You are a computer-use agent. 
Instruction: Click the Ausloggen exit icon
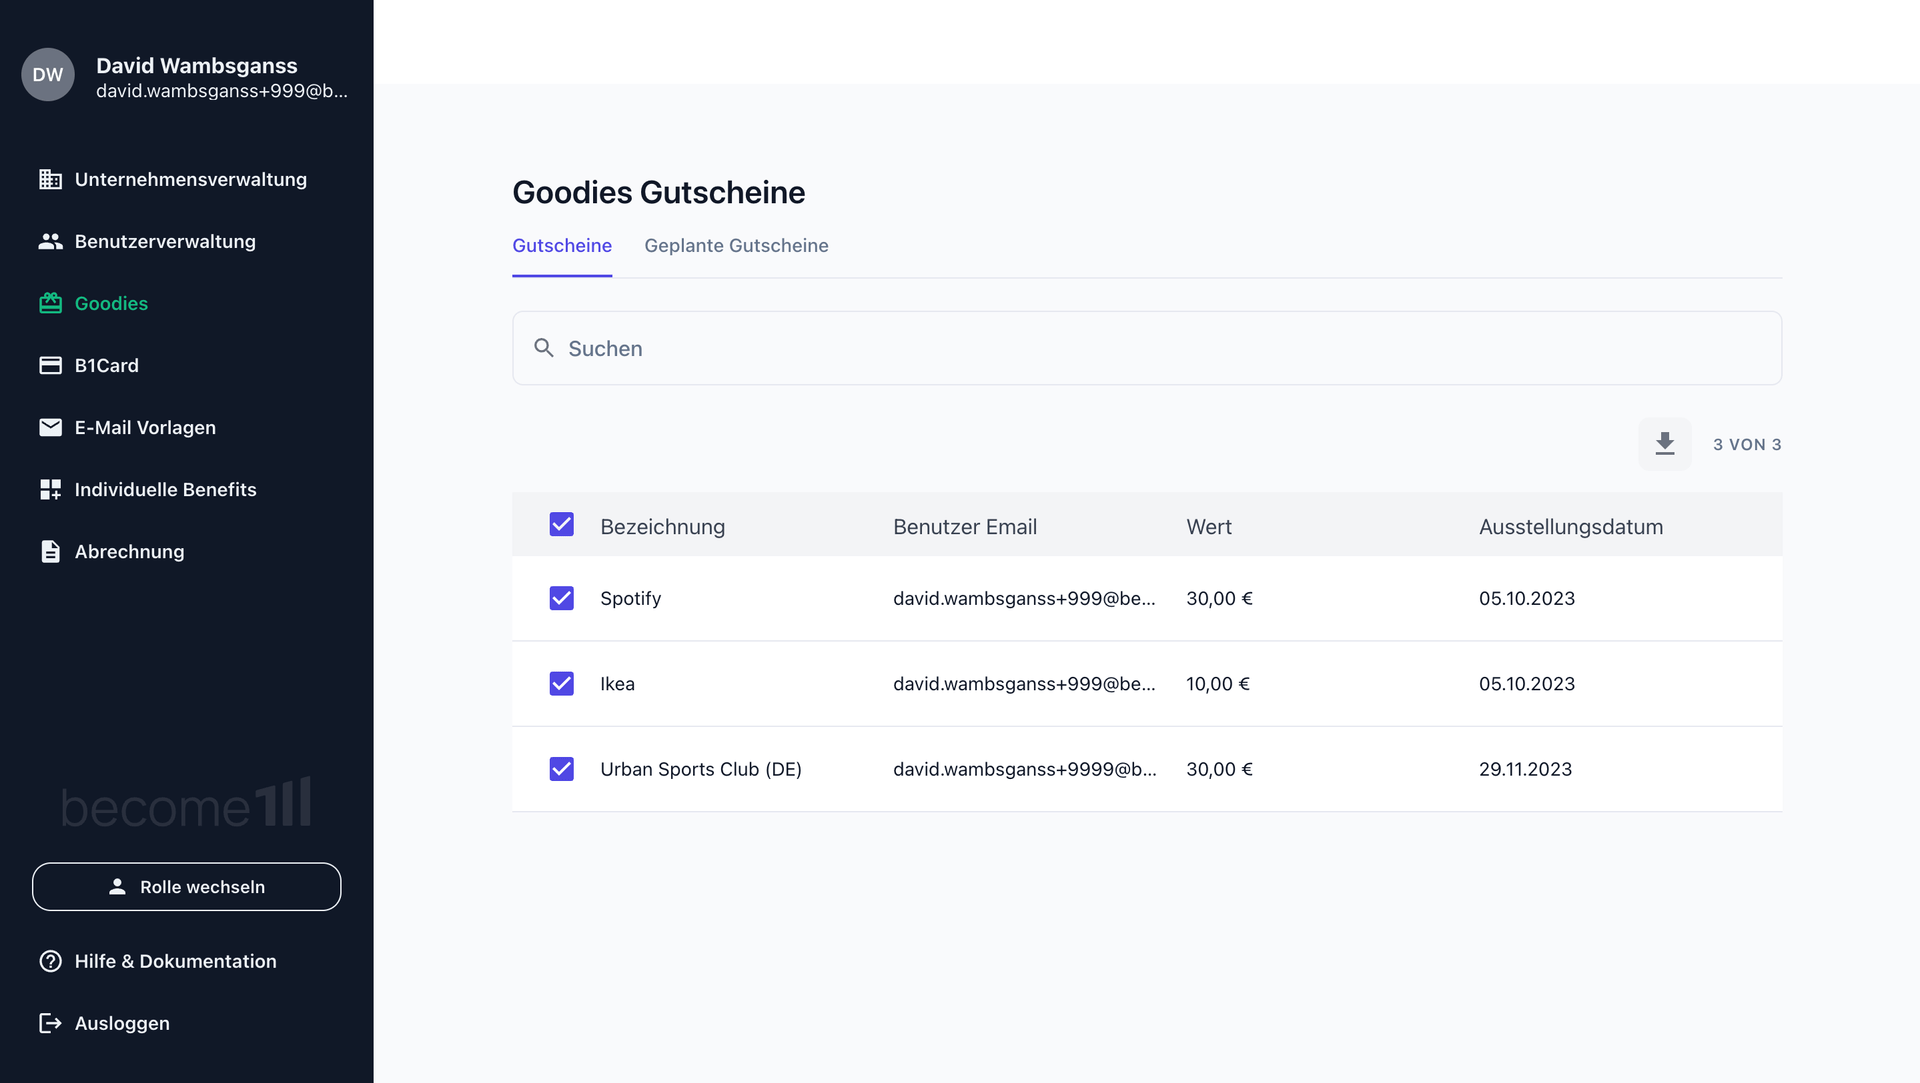[x=50, y=1023]
